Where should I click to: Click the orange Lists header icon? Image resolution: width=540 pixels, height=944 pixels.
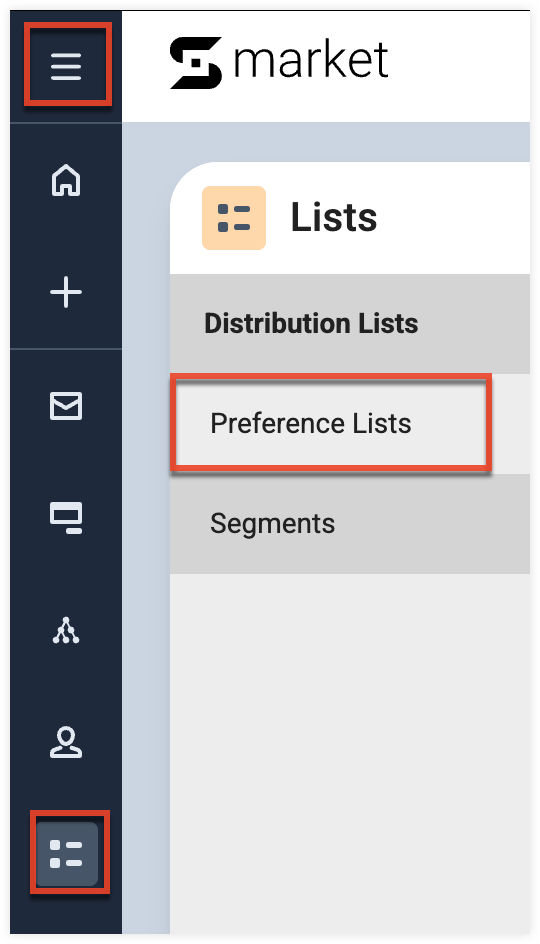tap(234, 218)
